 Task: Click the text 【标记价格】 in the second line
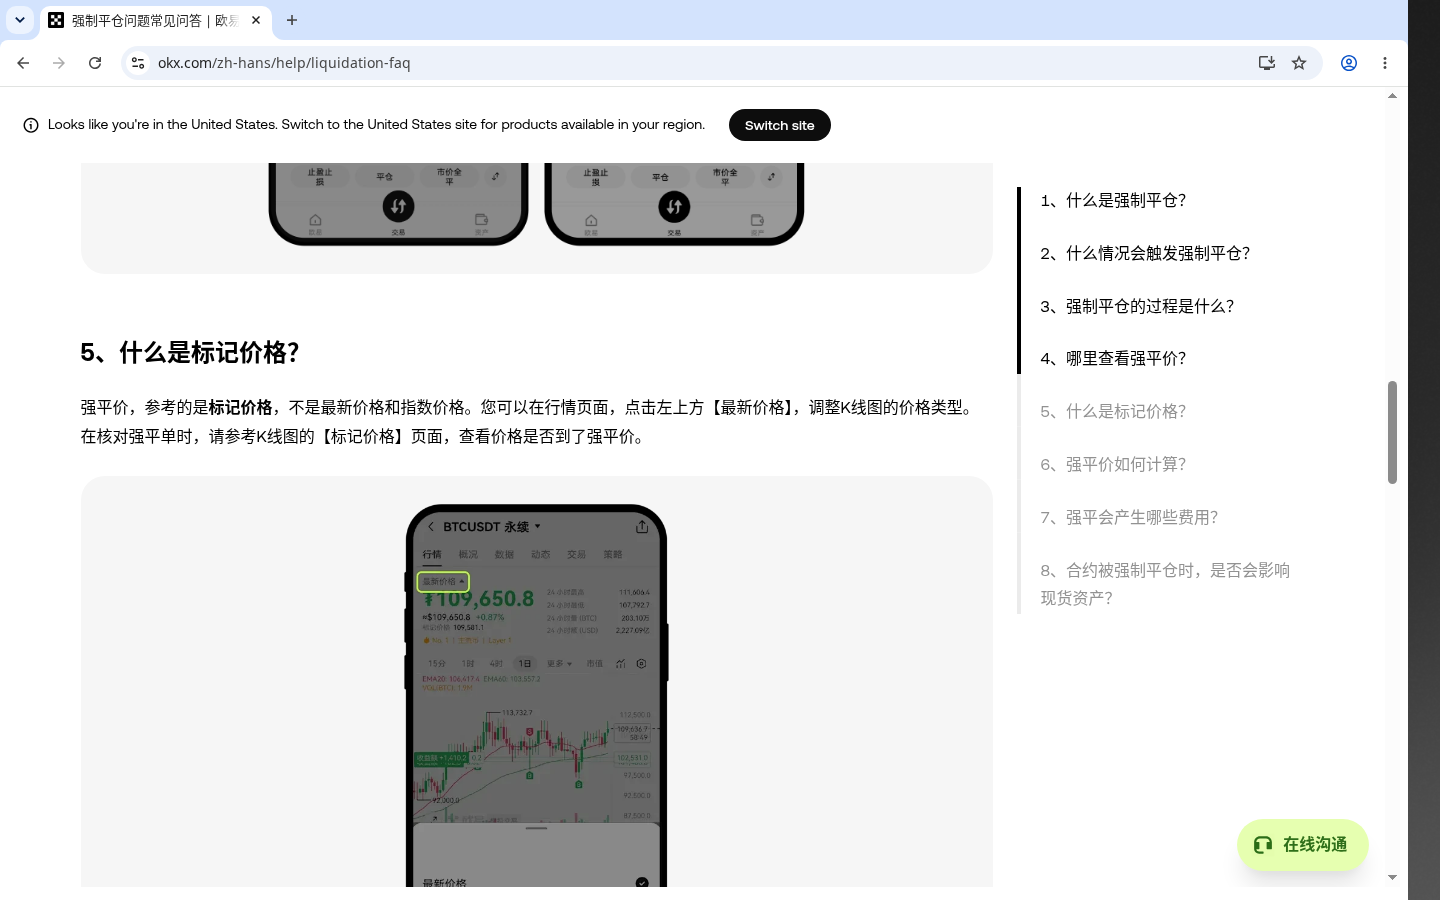tap(362, 436)
